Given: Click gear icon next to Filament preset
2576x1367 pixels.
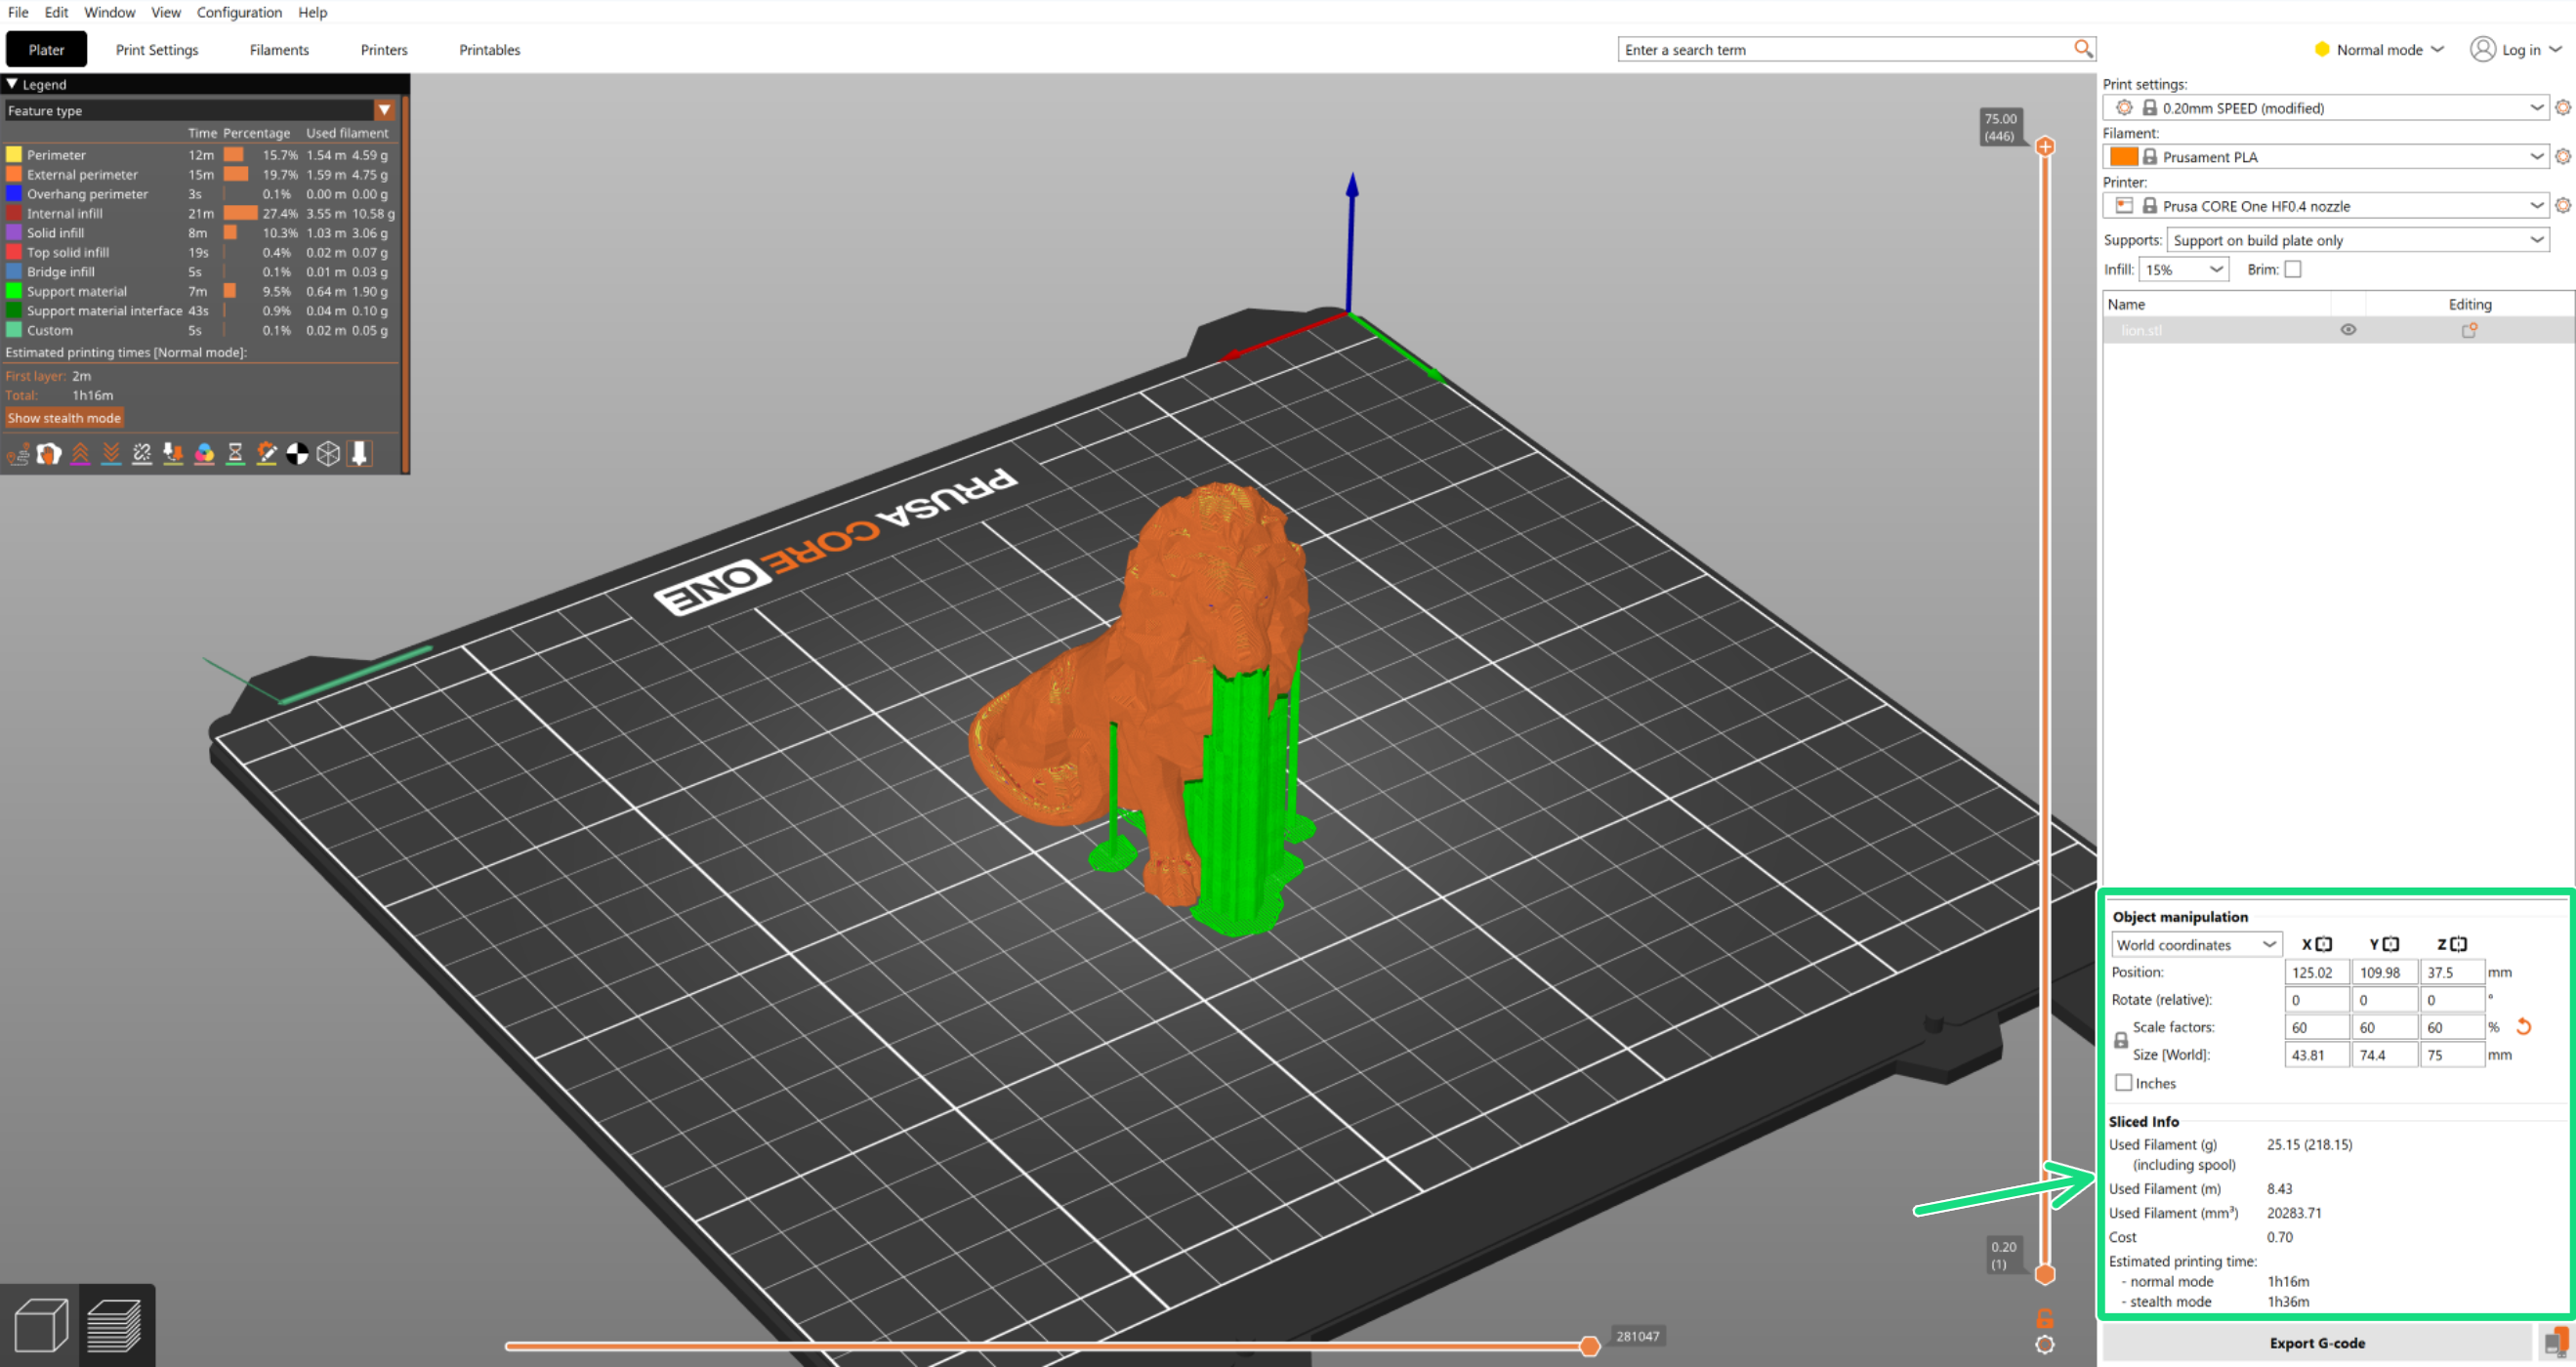Looking at the screenshot, I should click(2562, 157).
